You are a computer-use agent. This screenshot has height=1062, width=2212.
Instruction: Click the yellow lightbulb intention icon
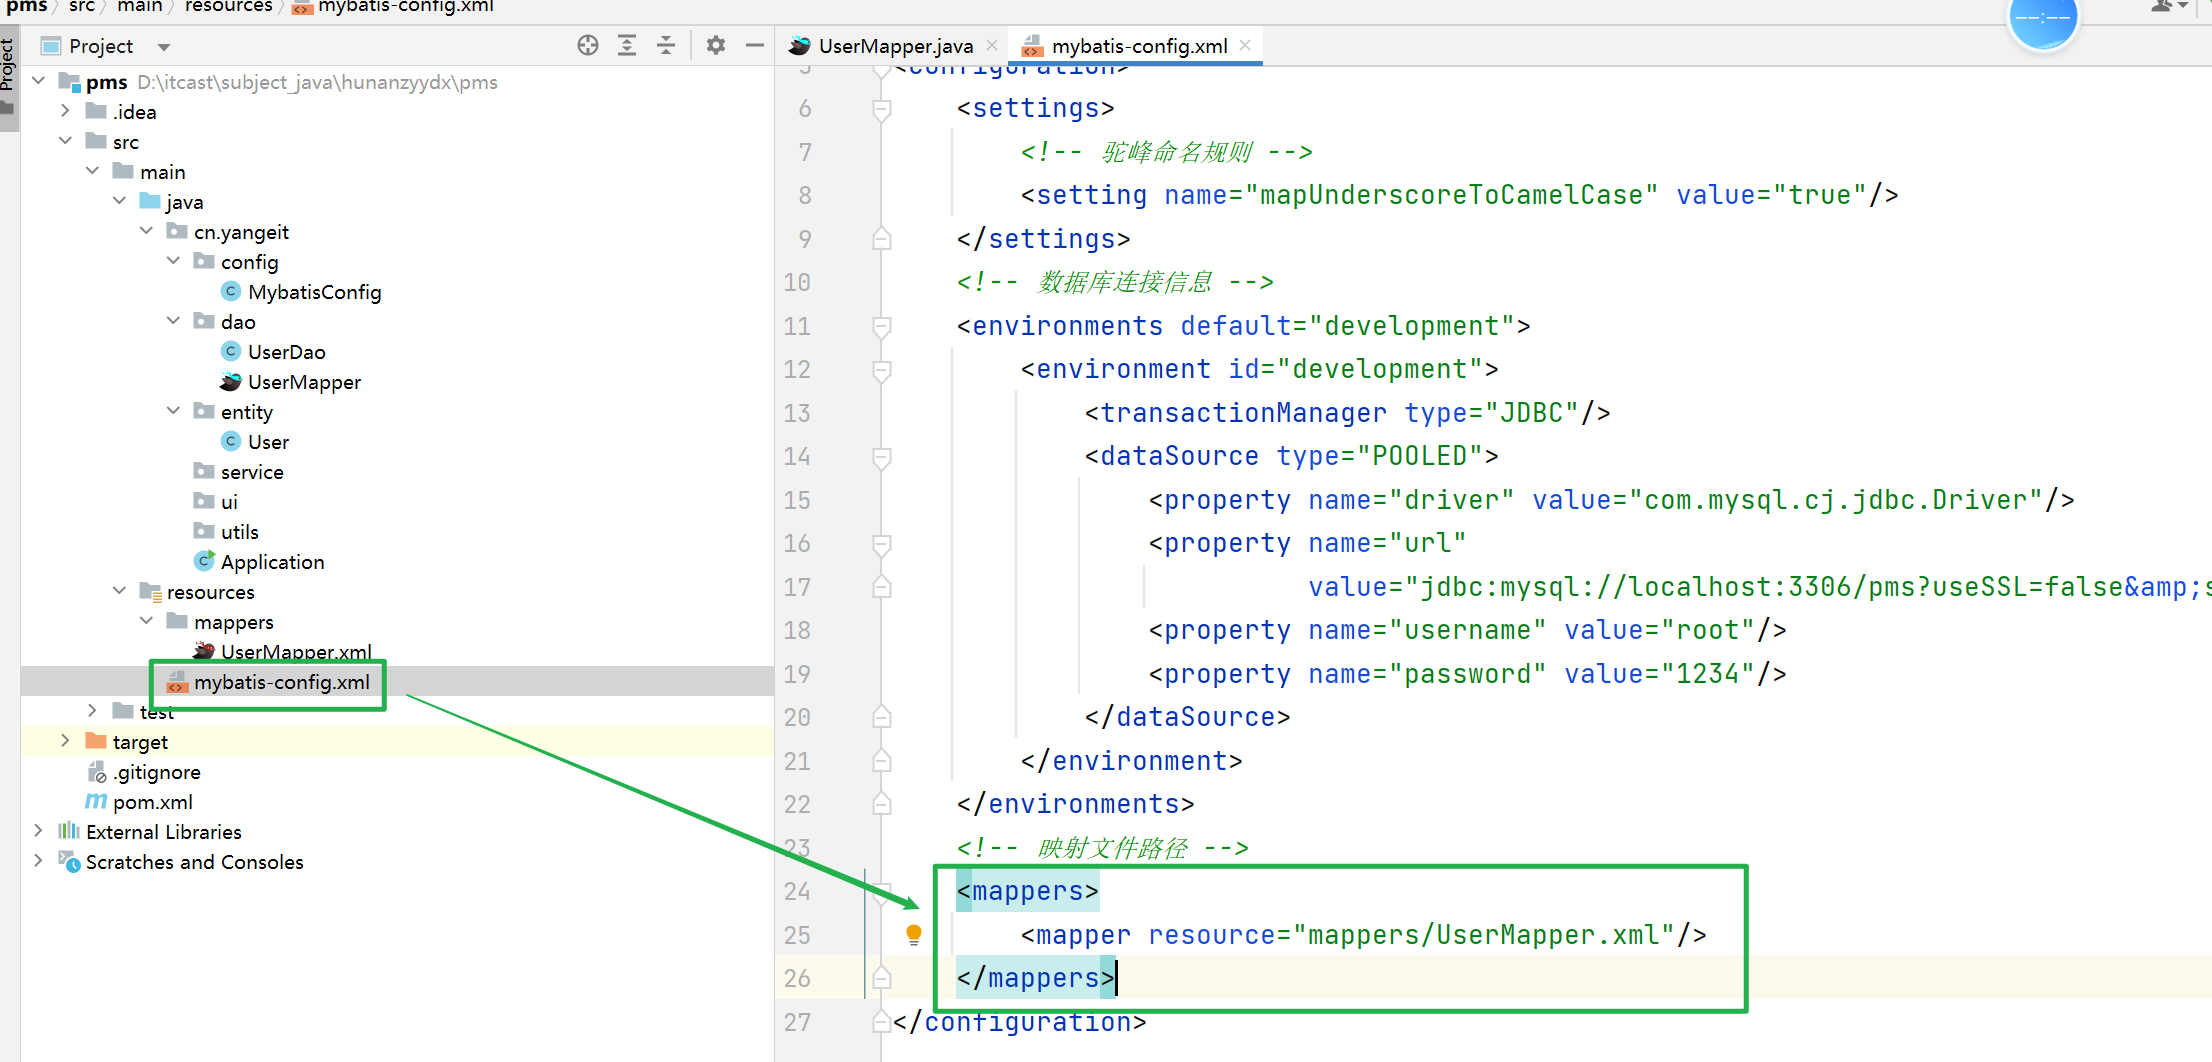(x=913, y=934)
